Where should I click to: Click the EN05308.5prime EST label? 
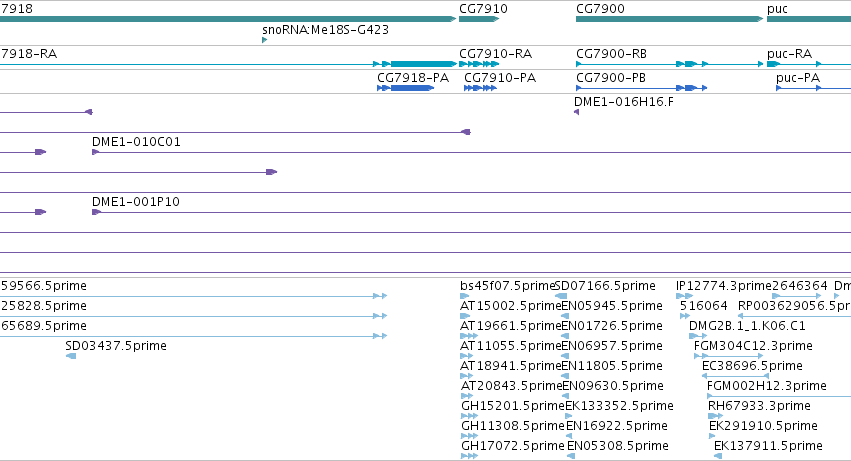pyautogui.click(x=618, y=446)
